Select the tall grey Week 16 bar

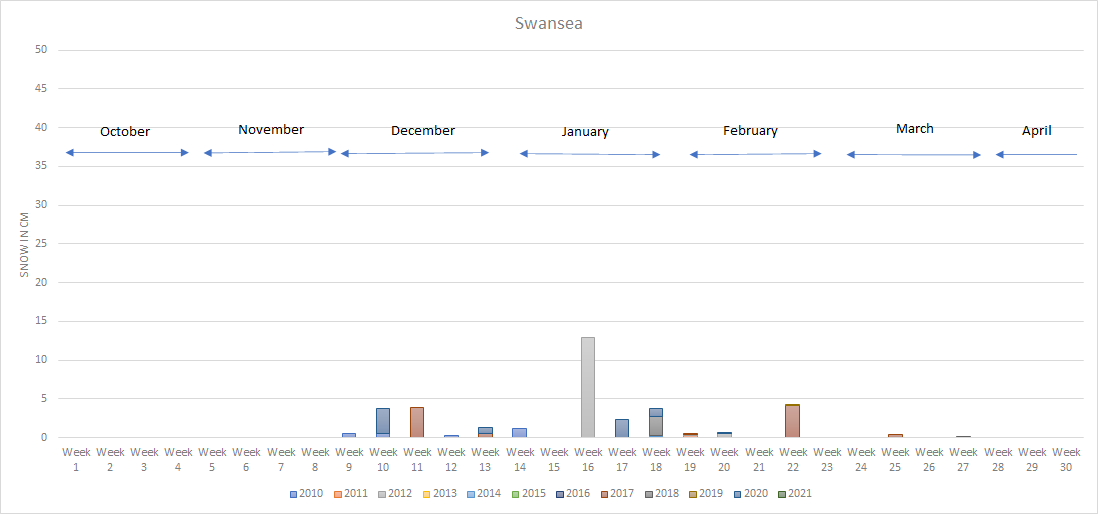pos(588,387)
